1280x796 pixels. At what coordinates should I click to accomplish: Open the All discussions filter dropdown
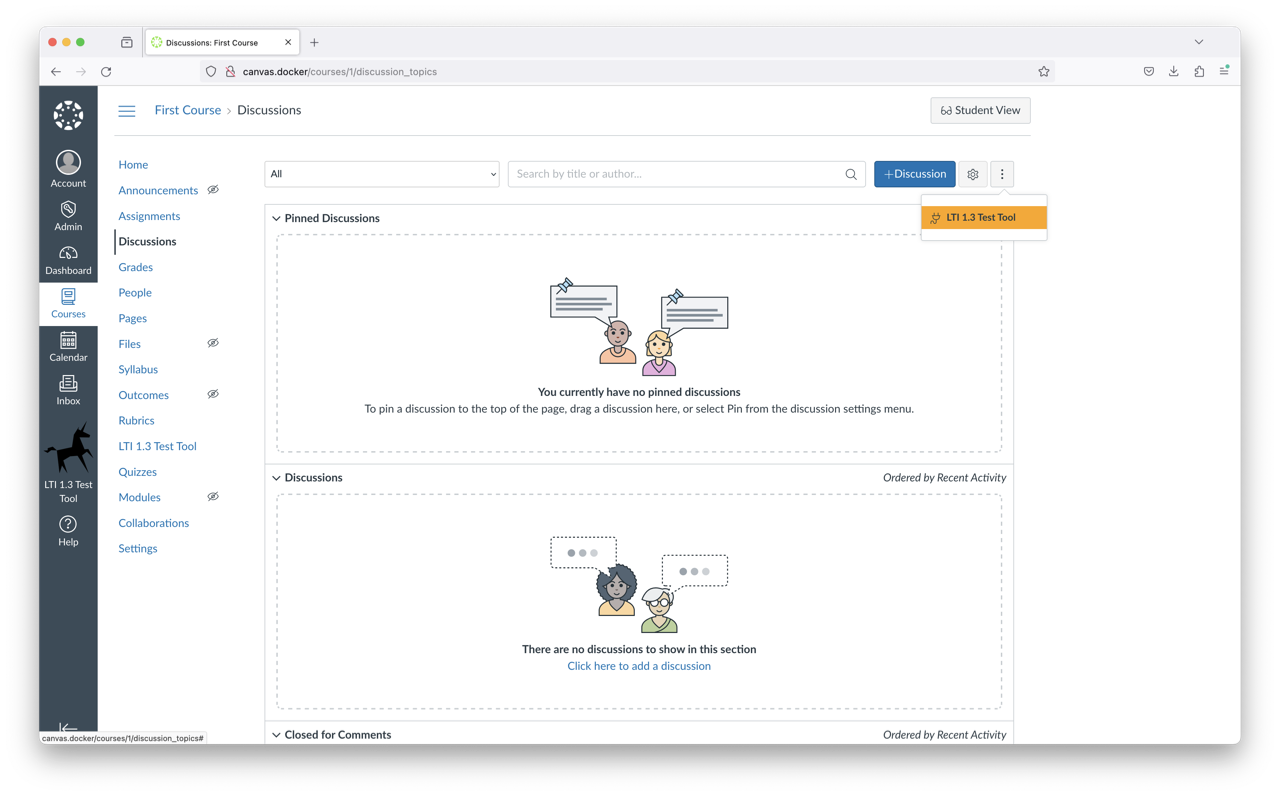point(381,174)
